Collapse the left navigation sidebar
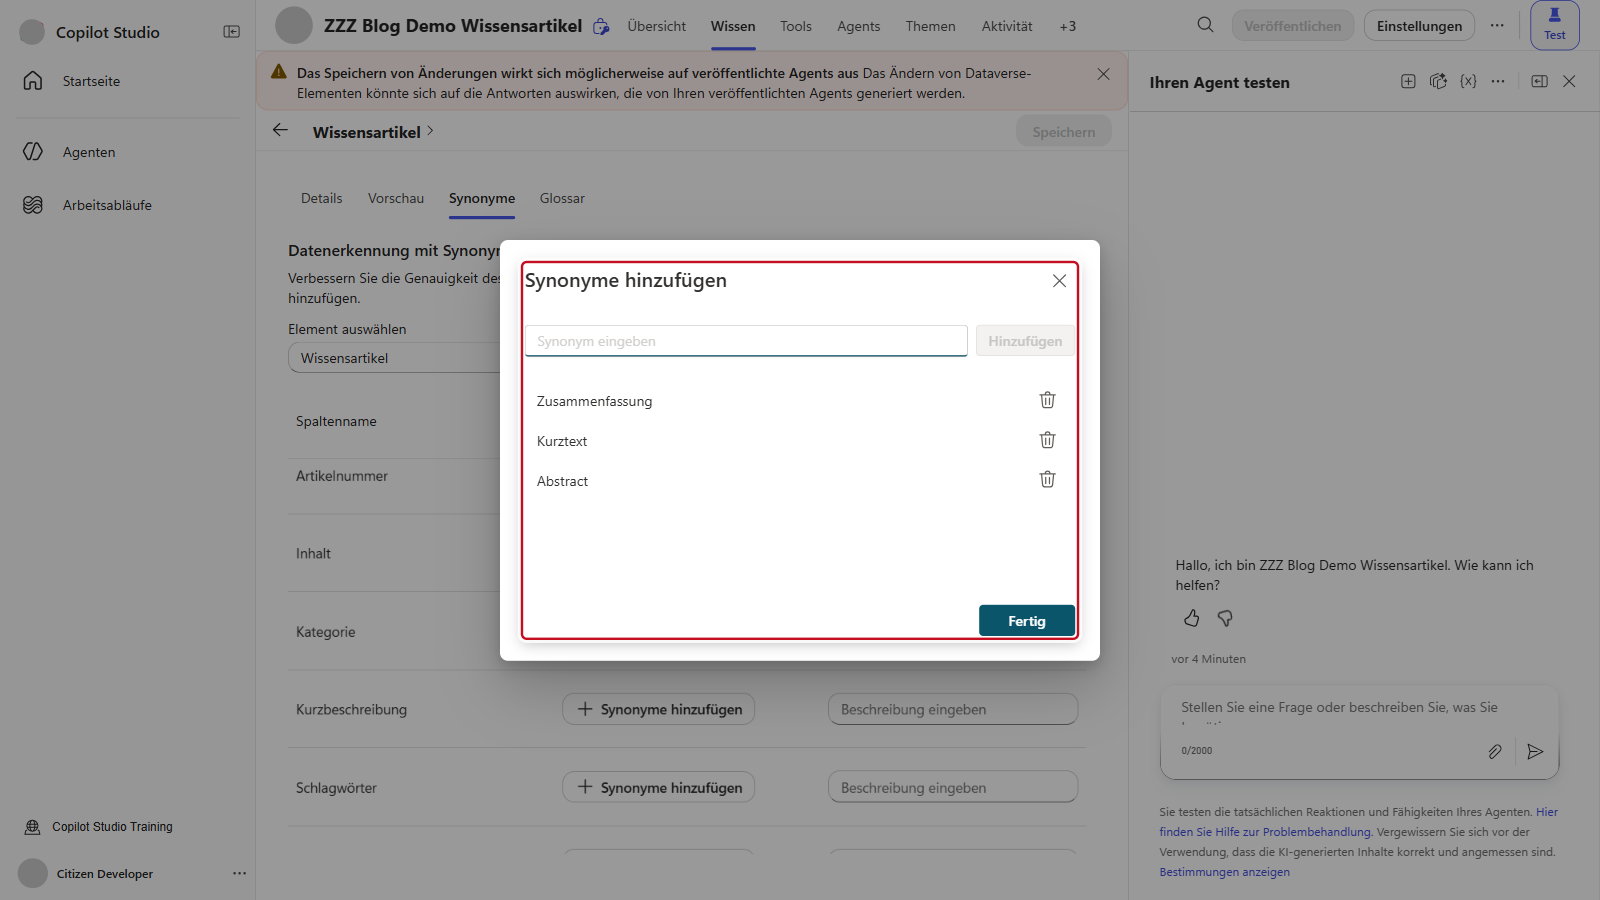Image resolution: width=1600 pixels, height=900 pixels. point(231,32)
